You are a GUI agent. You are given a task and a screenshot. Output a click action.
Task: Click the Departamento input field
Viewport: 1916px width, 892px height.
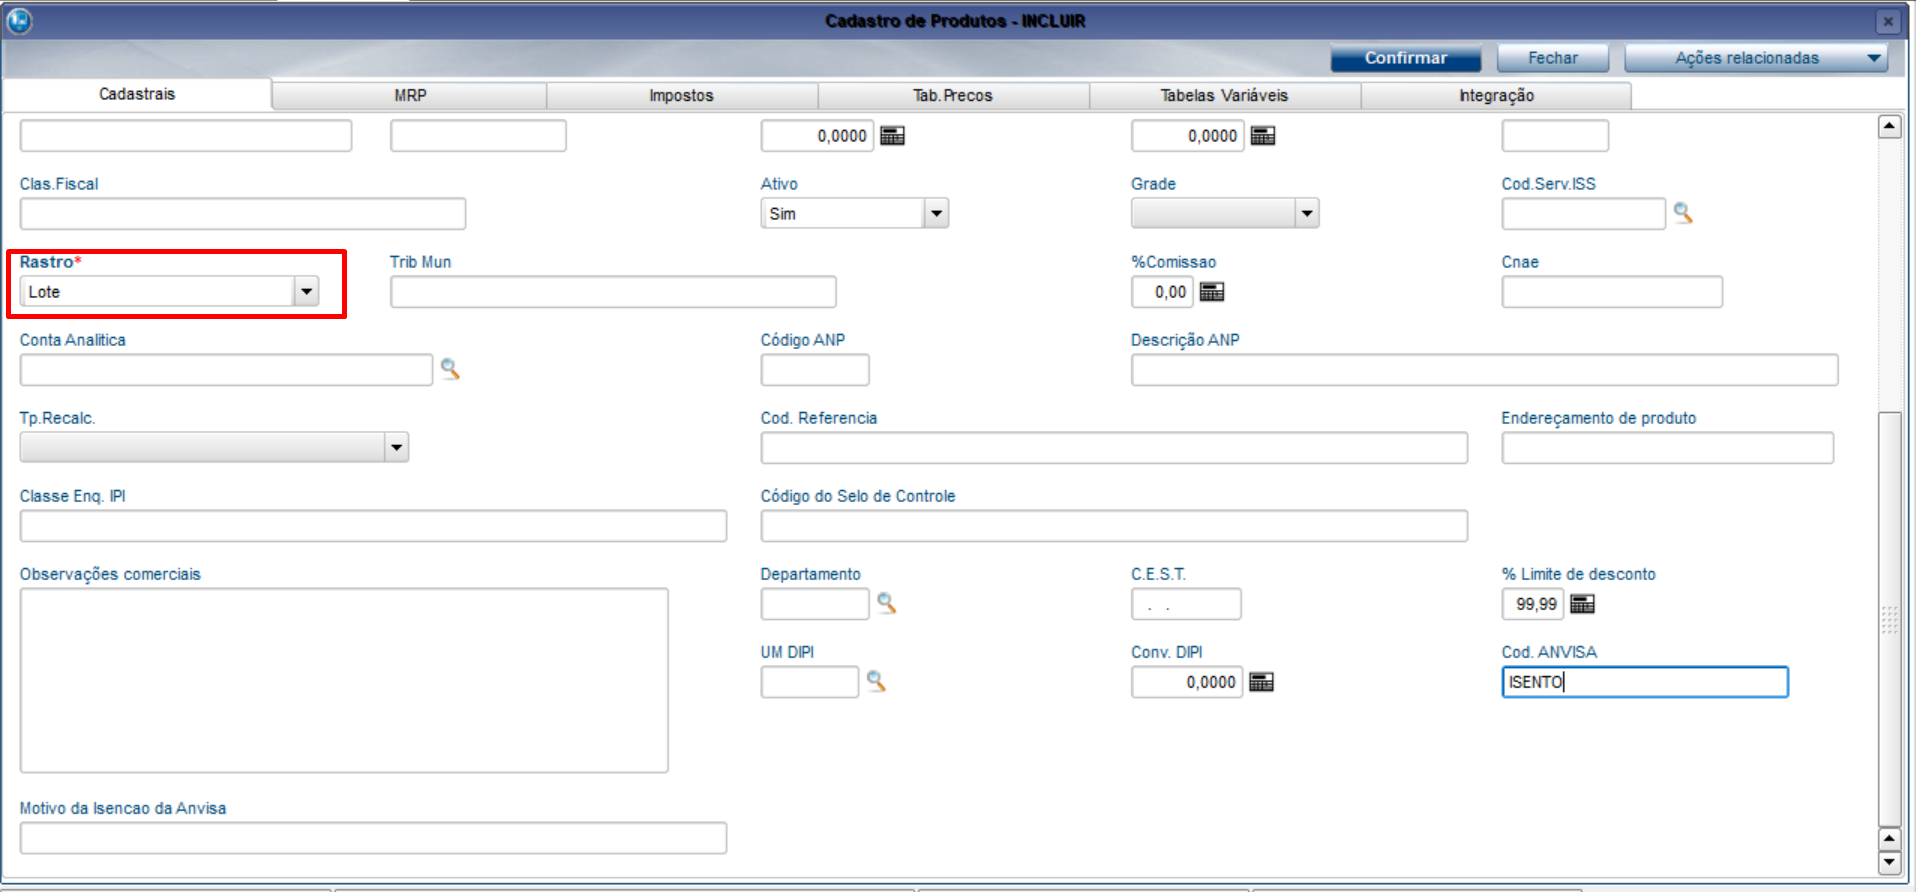tap(815, 604)
